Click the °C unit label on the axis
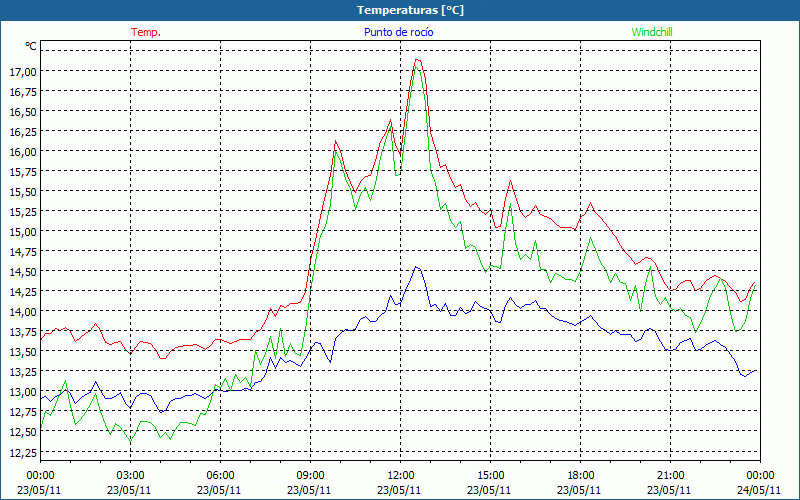 [31, 46]
